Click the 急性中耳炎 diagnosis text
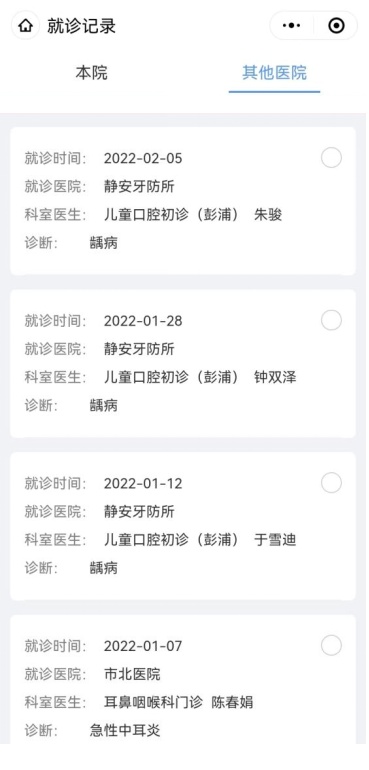The width and height of the screenshot is (369, 770). pos(125,731)
